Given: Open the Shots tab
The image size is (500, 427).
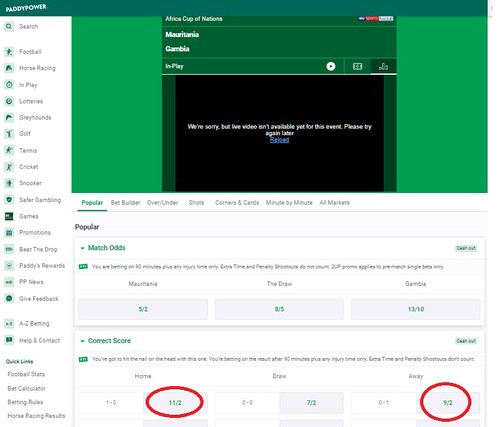Looking at the screenshot, I should [196, 203].
